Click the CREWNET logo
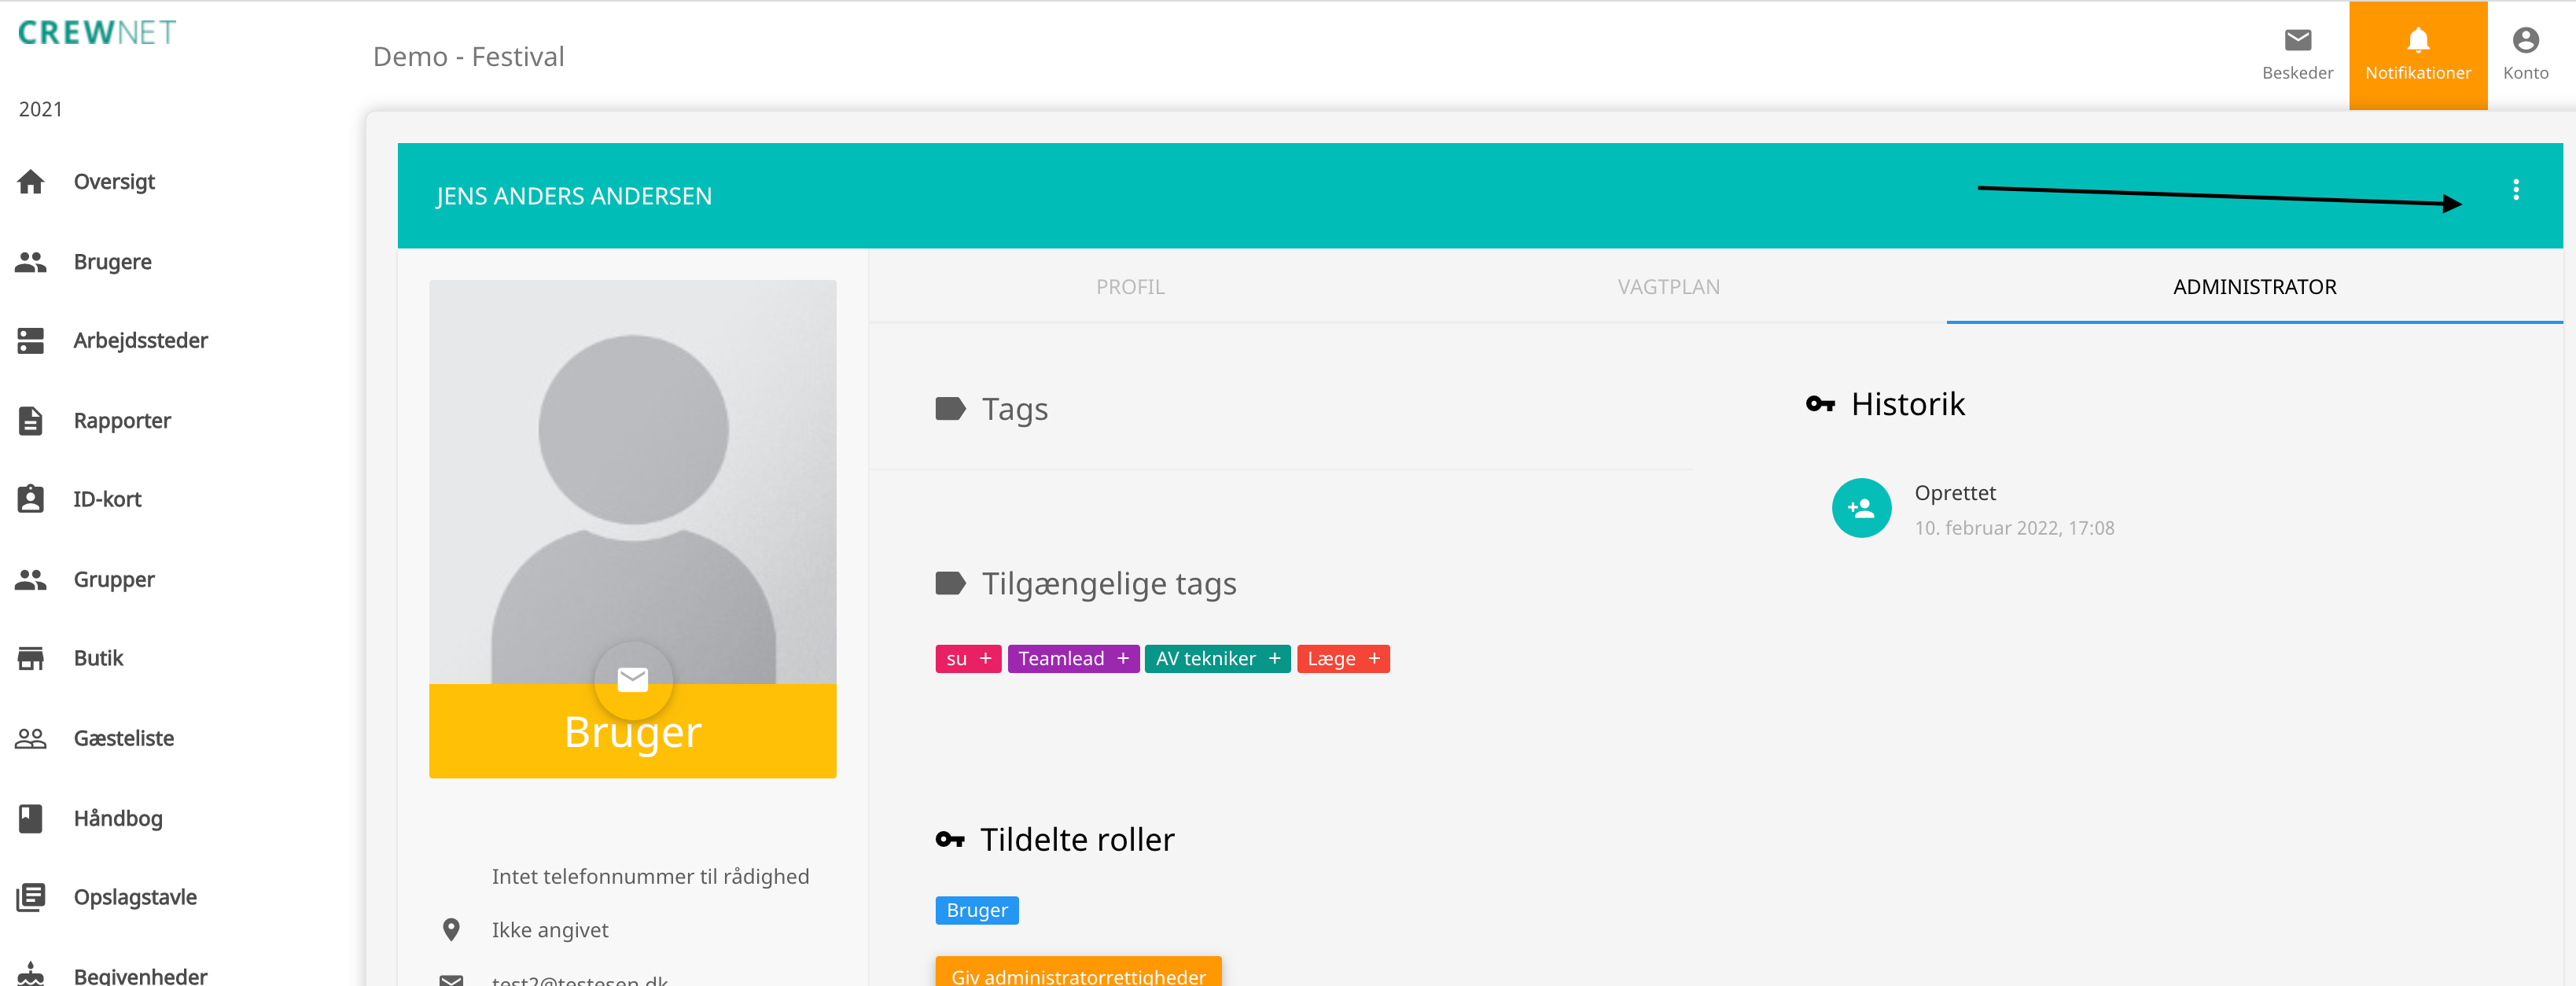The height and width of the screenshot is (986, 2576). click(x=97, y=33)
